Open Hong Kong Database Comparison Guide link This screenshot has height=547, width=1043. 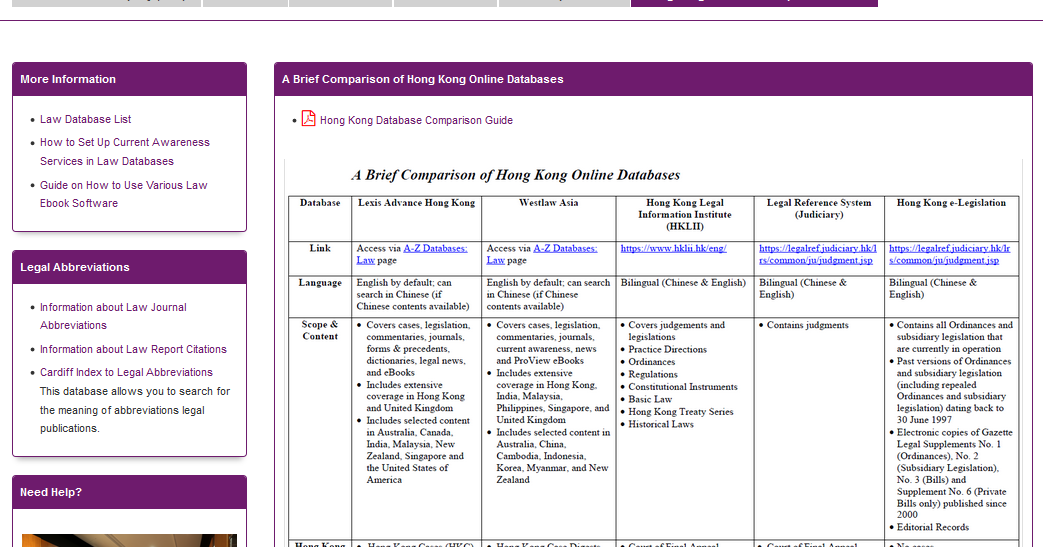tap(416, 120)
